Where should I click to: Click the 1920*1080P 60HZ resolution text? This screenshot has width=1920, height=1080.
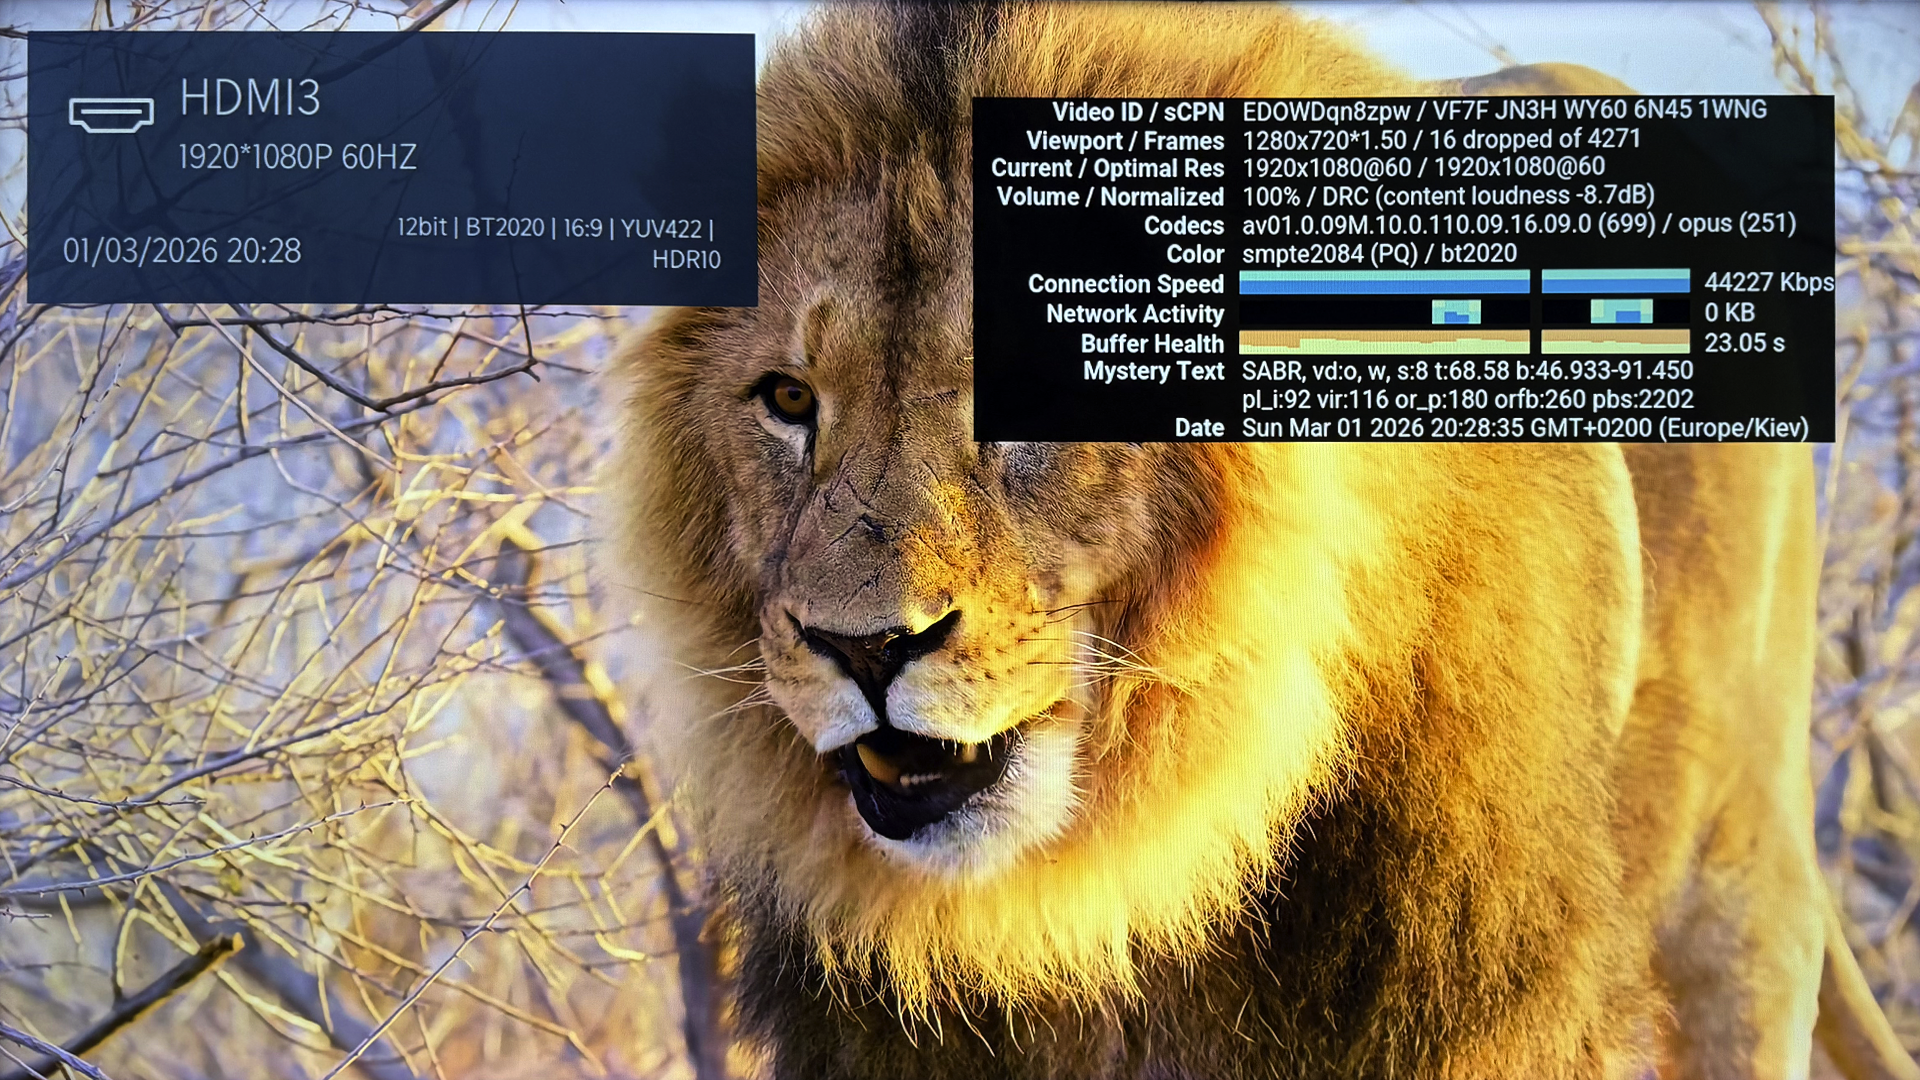pyautogui.click(x=297, y=157)
